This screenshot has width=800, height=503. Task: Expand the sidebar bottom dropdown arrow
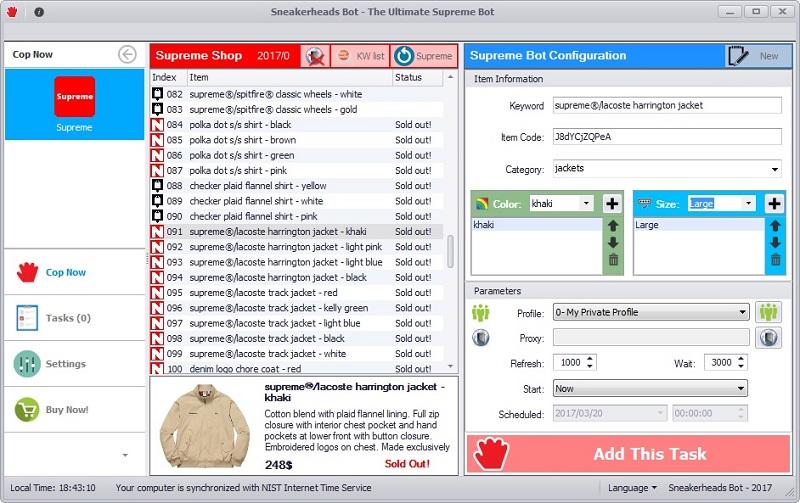pyautogui.click(x=125, y=455)
